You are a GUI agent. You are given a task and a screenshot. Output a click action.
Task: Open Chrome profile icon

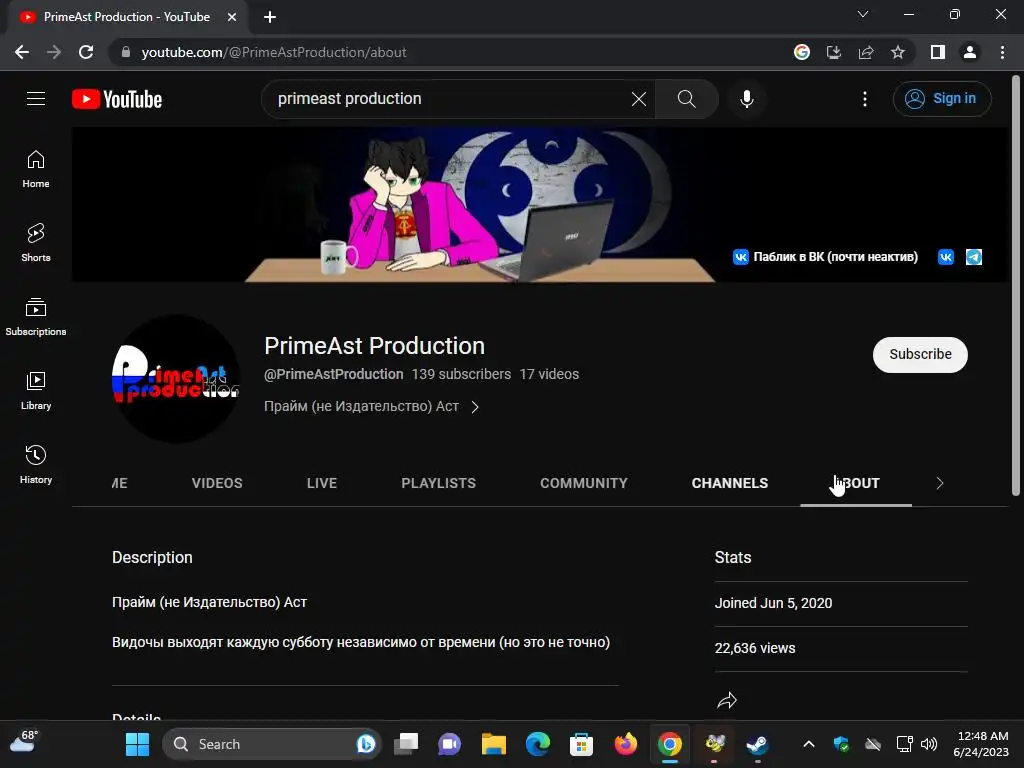[970, 52]
